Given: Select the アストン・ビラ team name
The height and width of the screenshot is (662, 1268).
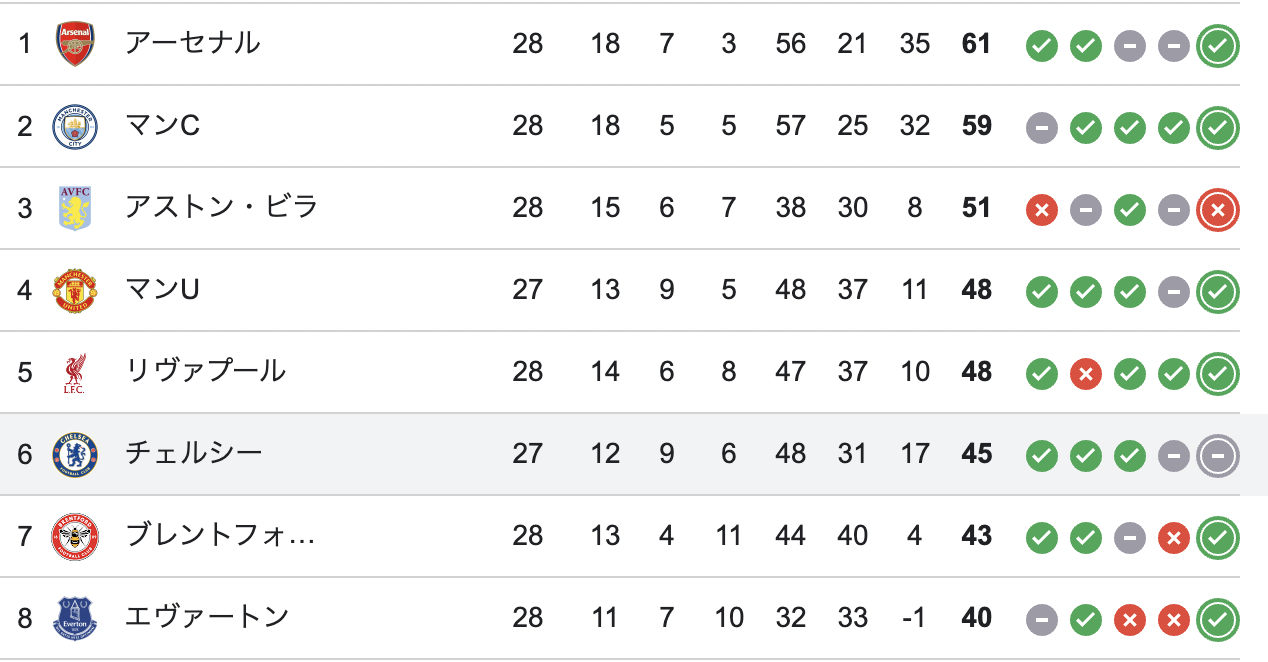Looking at the screenshot, I should pyautogui.click(x=221, y=208).
